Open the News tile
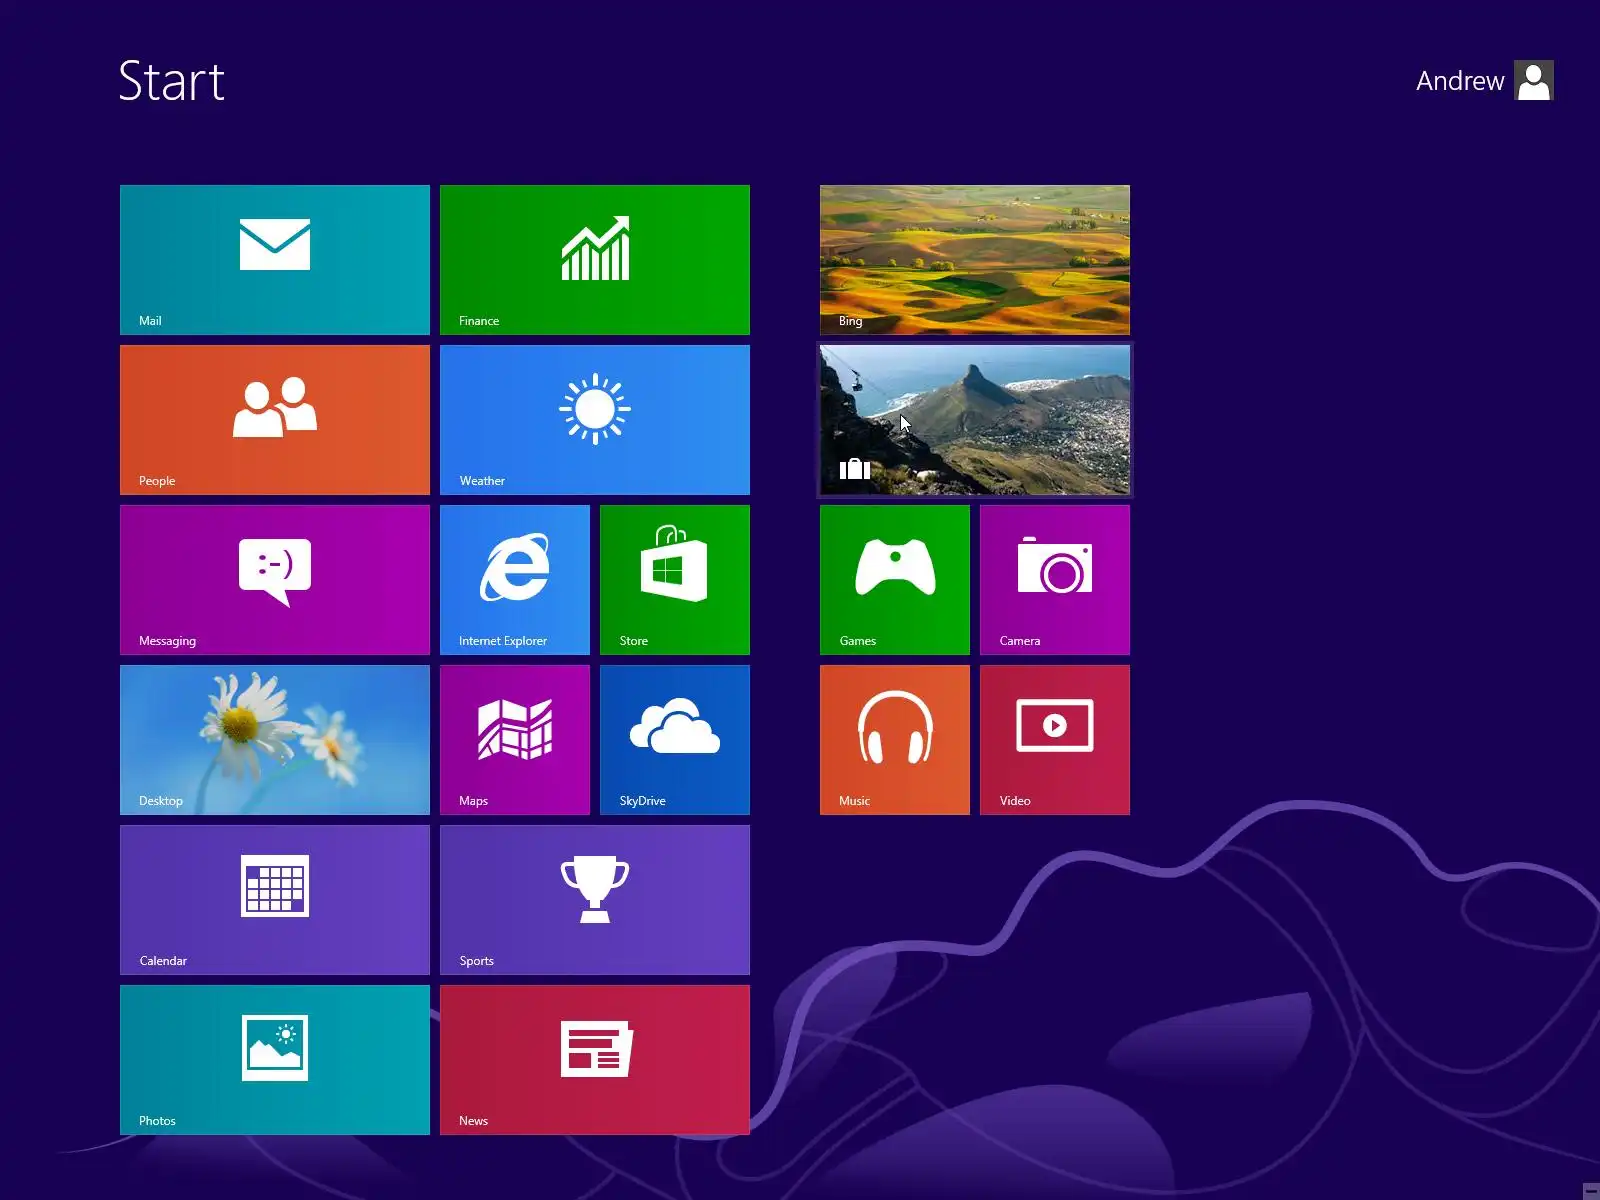Image resolution: width=1600 pixels, height=1200 pixels. [595, 1060]
